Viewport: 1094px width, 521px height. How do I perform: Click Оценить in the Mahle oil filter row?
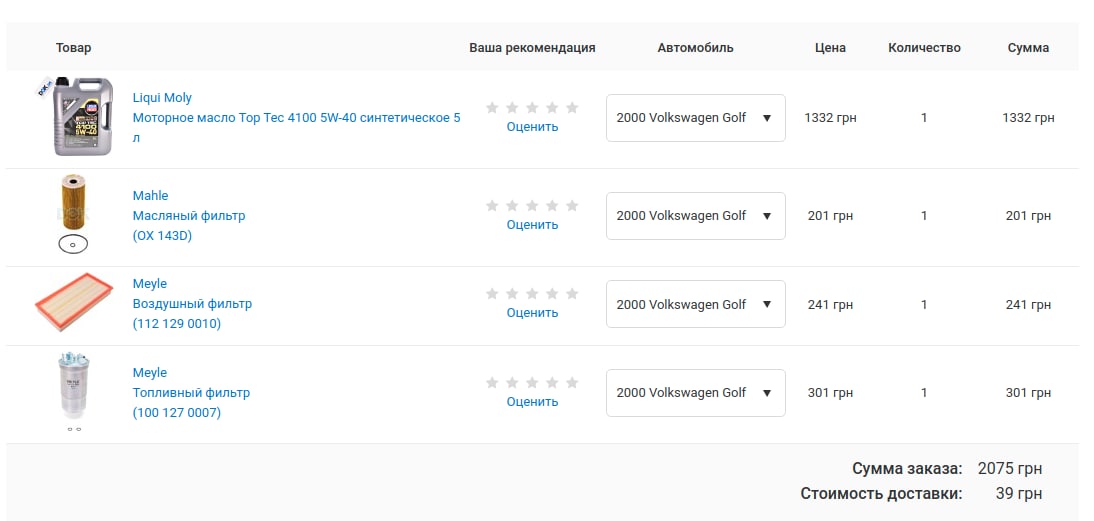[x=532, y=225]
